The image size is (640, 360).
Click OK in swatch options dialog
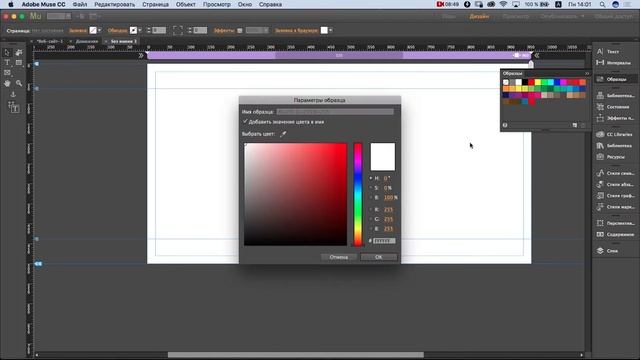379,257
